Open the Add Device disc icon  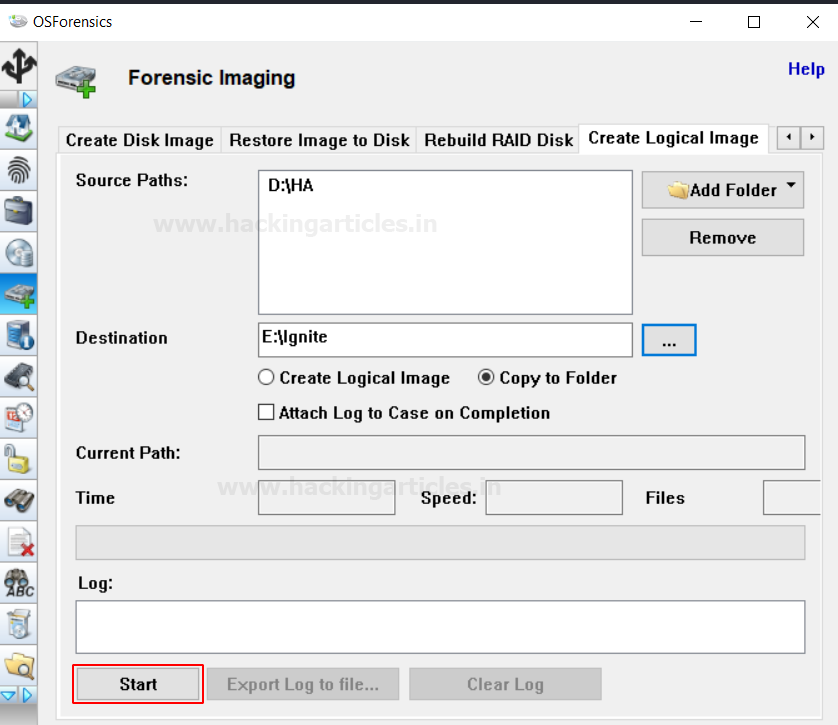tap(19, 252)
